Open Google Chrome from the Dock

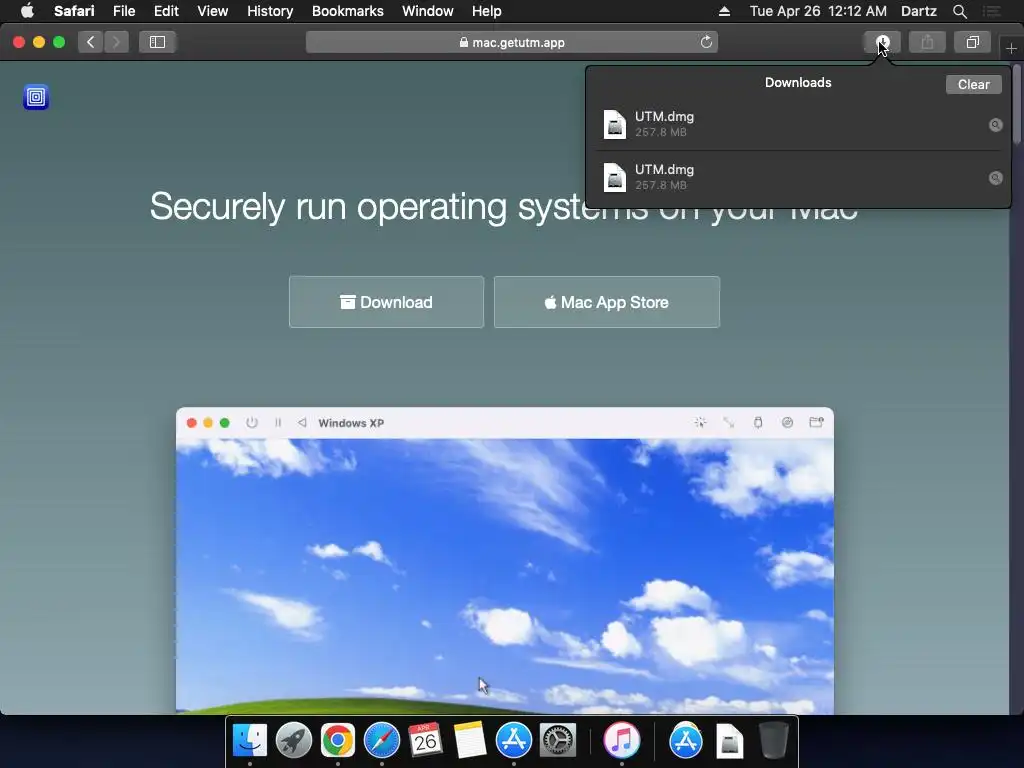[x=338, y=740]
